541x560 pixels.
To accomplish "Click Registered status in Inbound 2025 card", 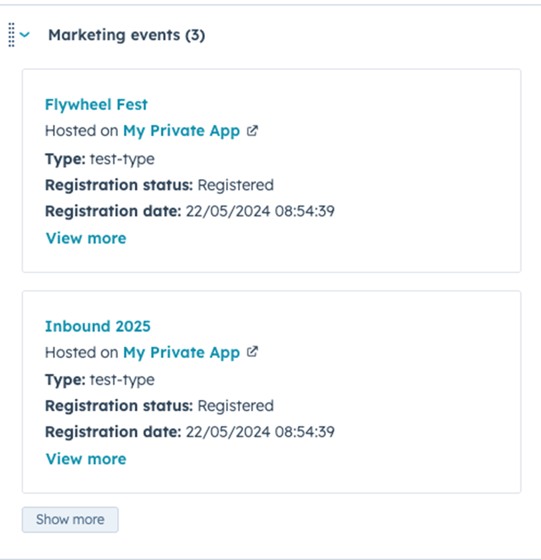I will pos(236,406).
